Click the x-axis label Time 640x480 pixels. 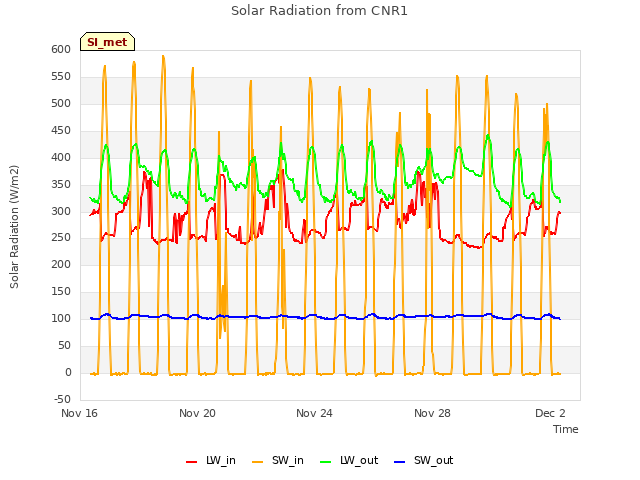tap(565, 429)
